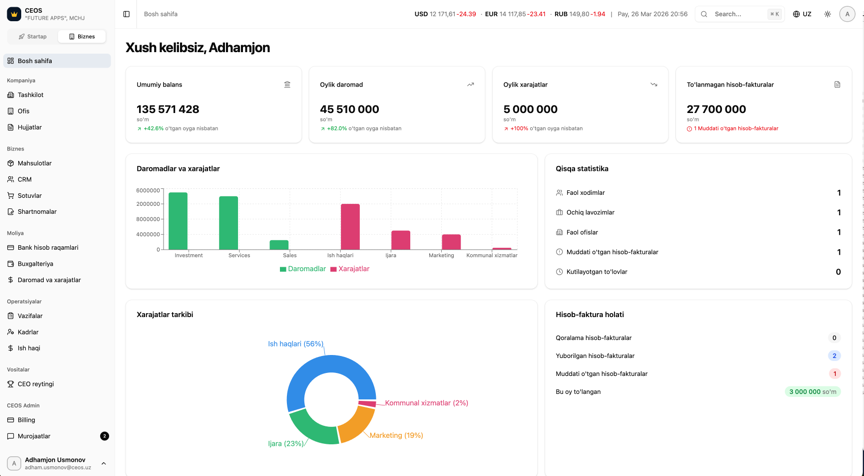Viewport: 864px width, 476px height.
Task: Select the Startap mode tab
Action: point(33,36)
